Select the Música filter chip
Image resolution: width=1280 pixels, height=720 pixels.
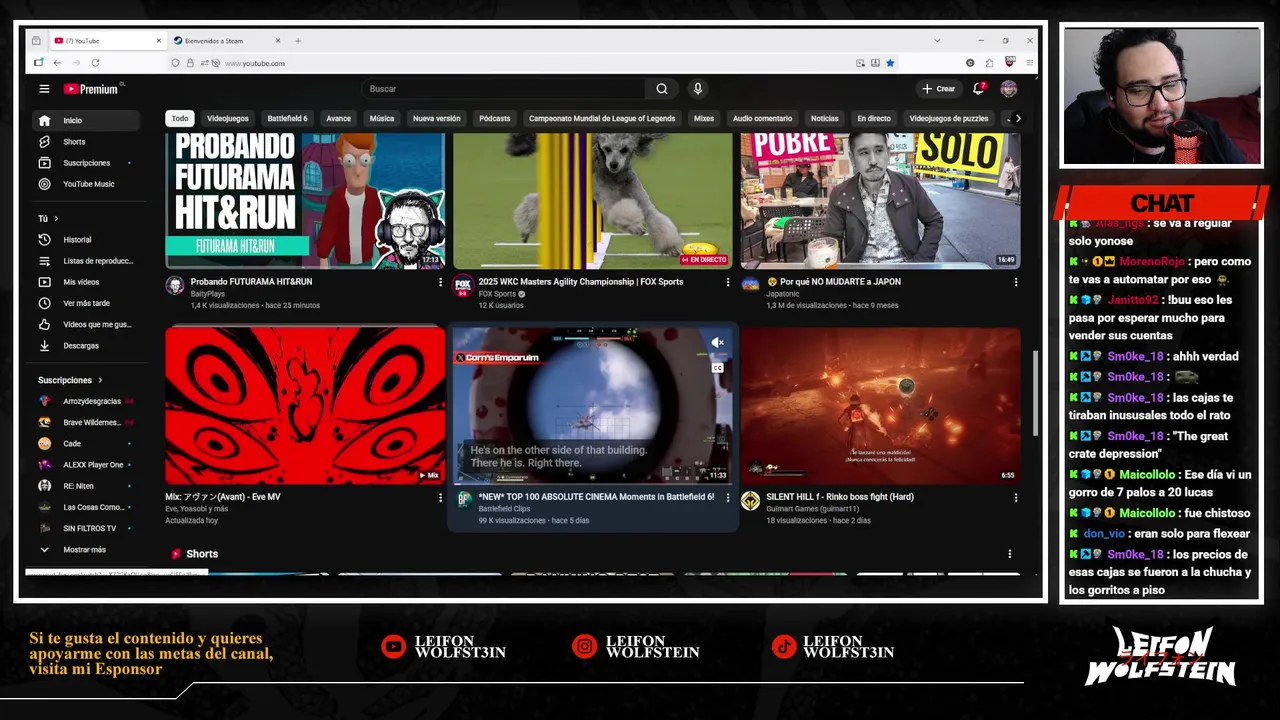pos(382,118)
